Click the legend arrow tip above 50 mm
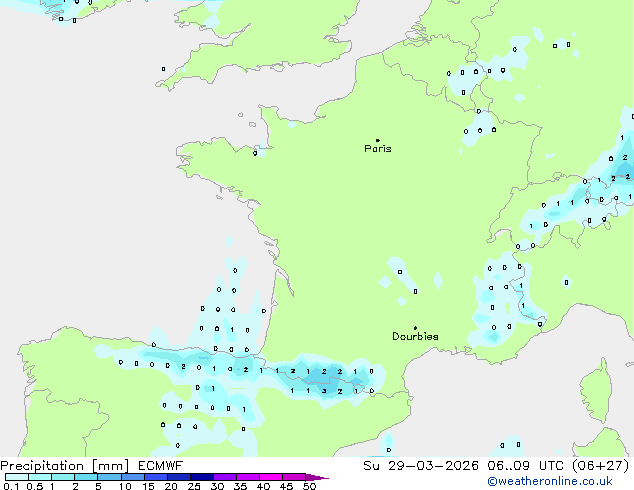Viewport: 634px width, 490px height. tap(317, 477)
